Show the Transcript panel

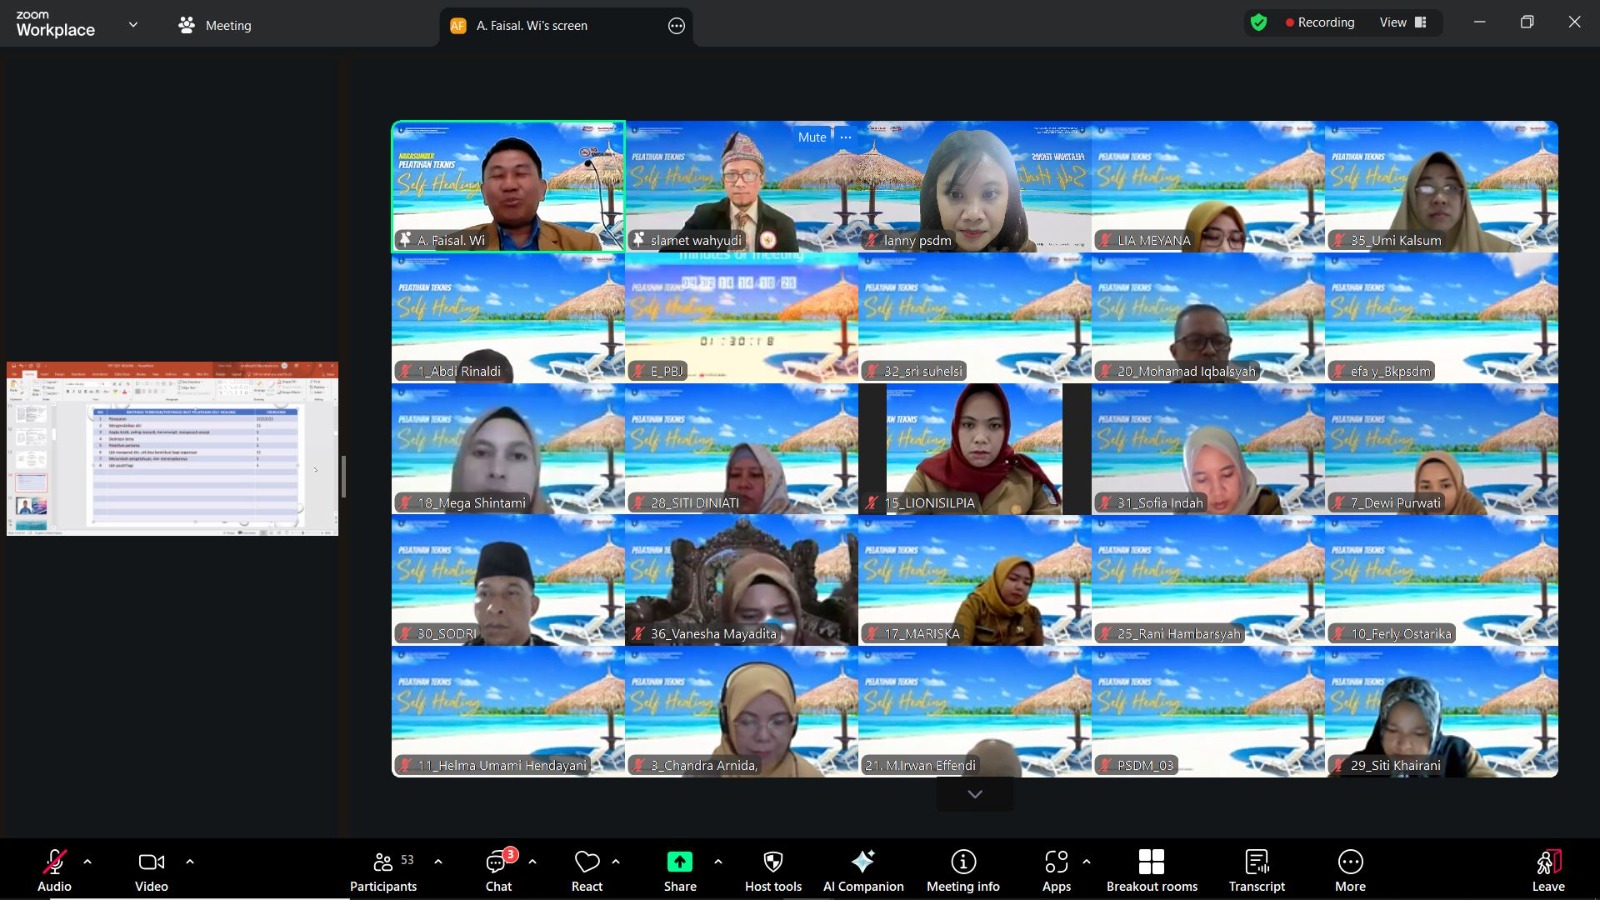pos(1257,870)
